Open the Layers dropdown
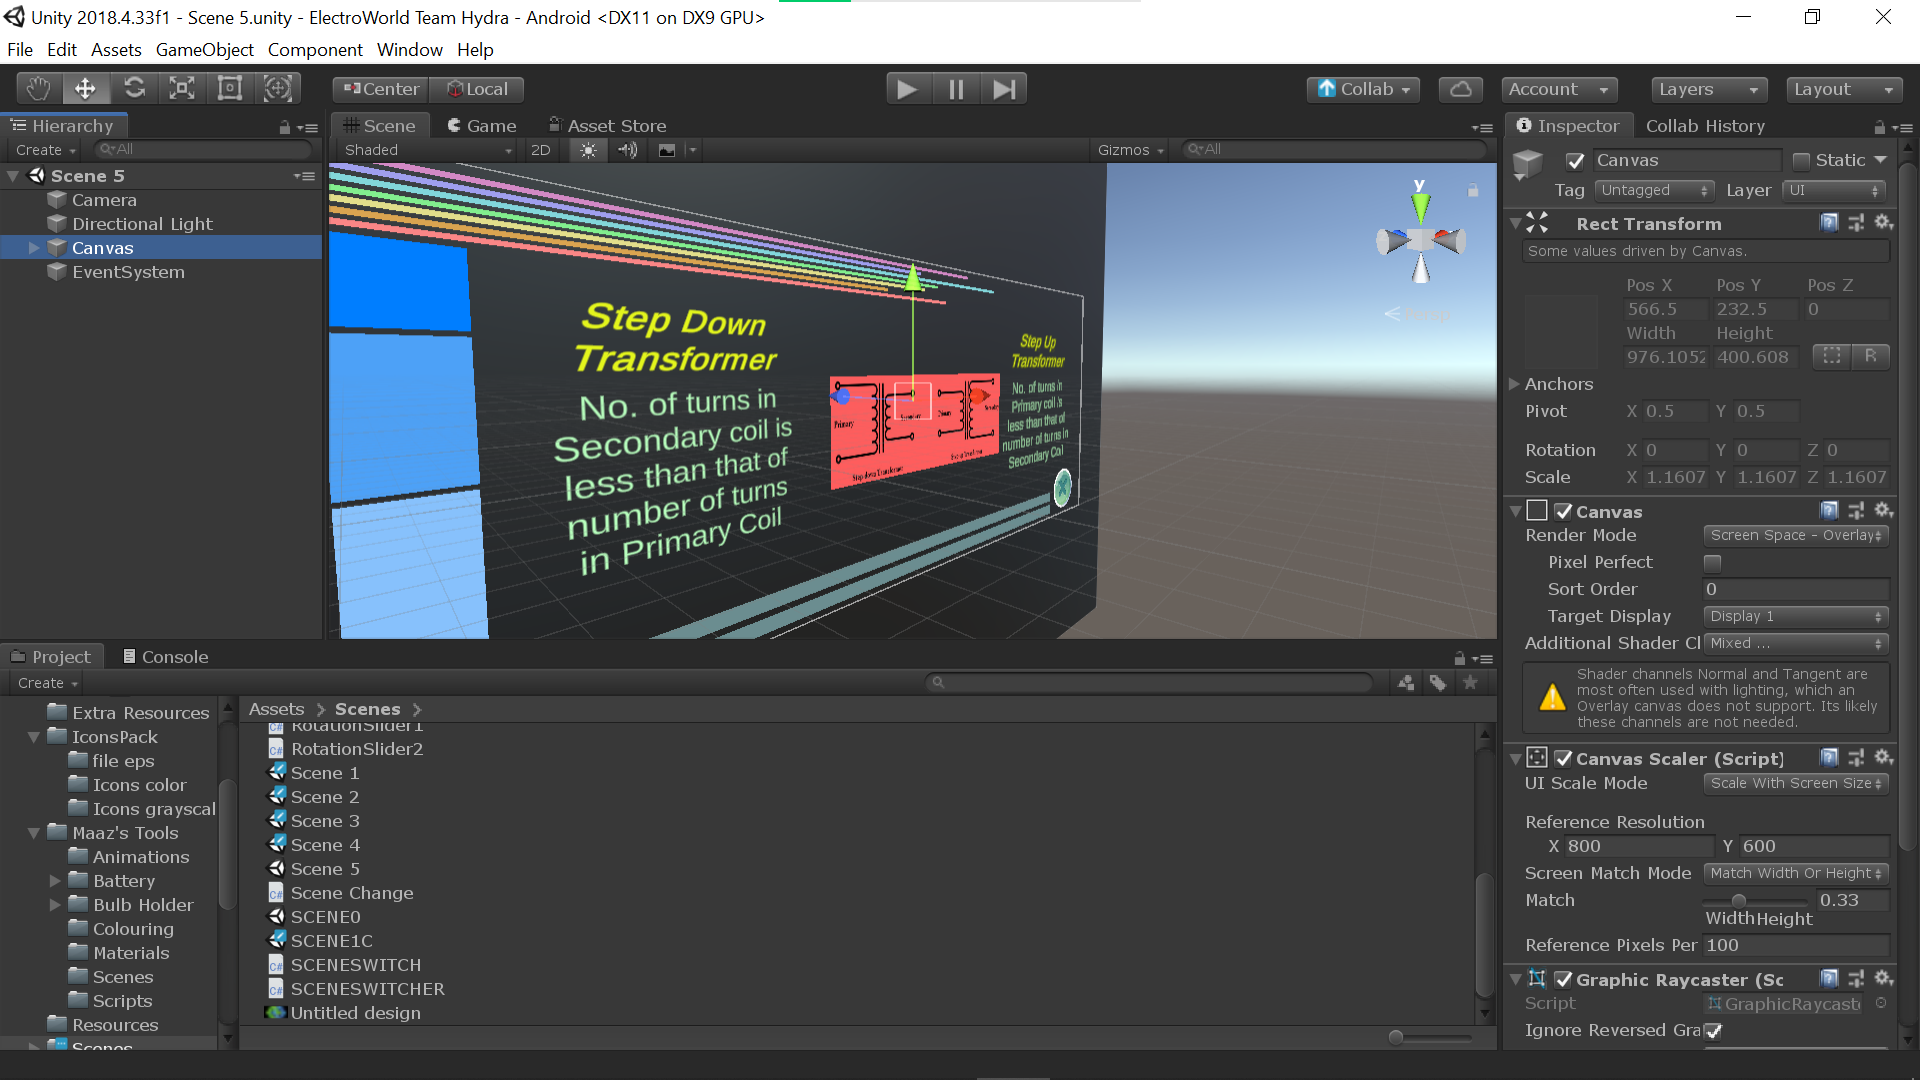 coord(1708,89)
